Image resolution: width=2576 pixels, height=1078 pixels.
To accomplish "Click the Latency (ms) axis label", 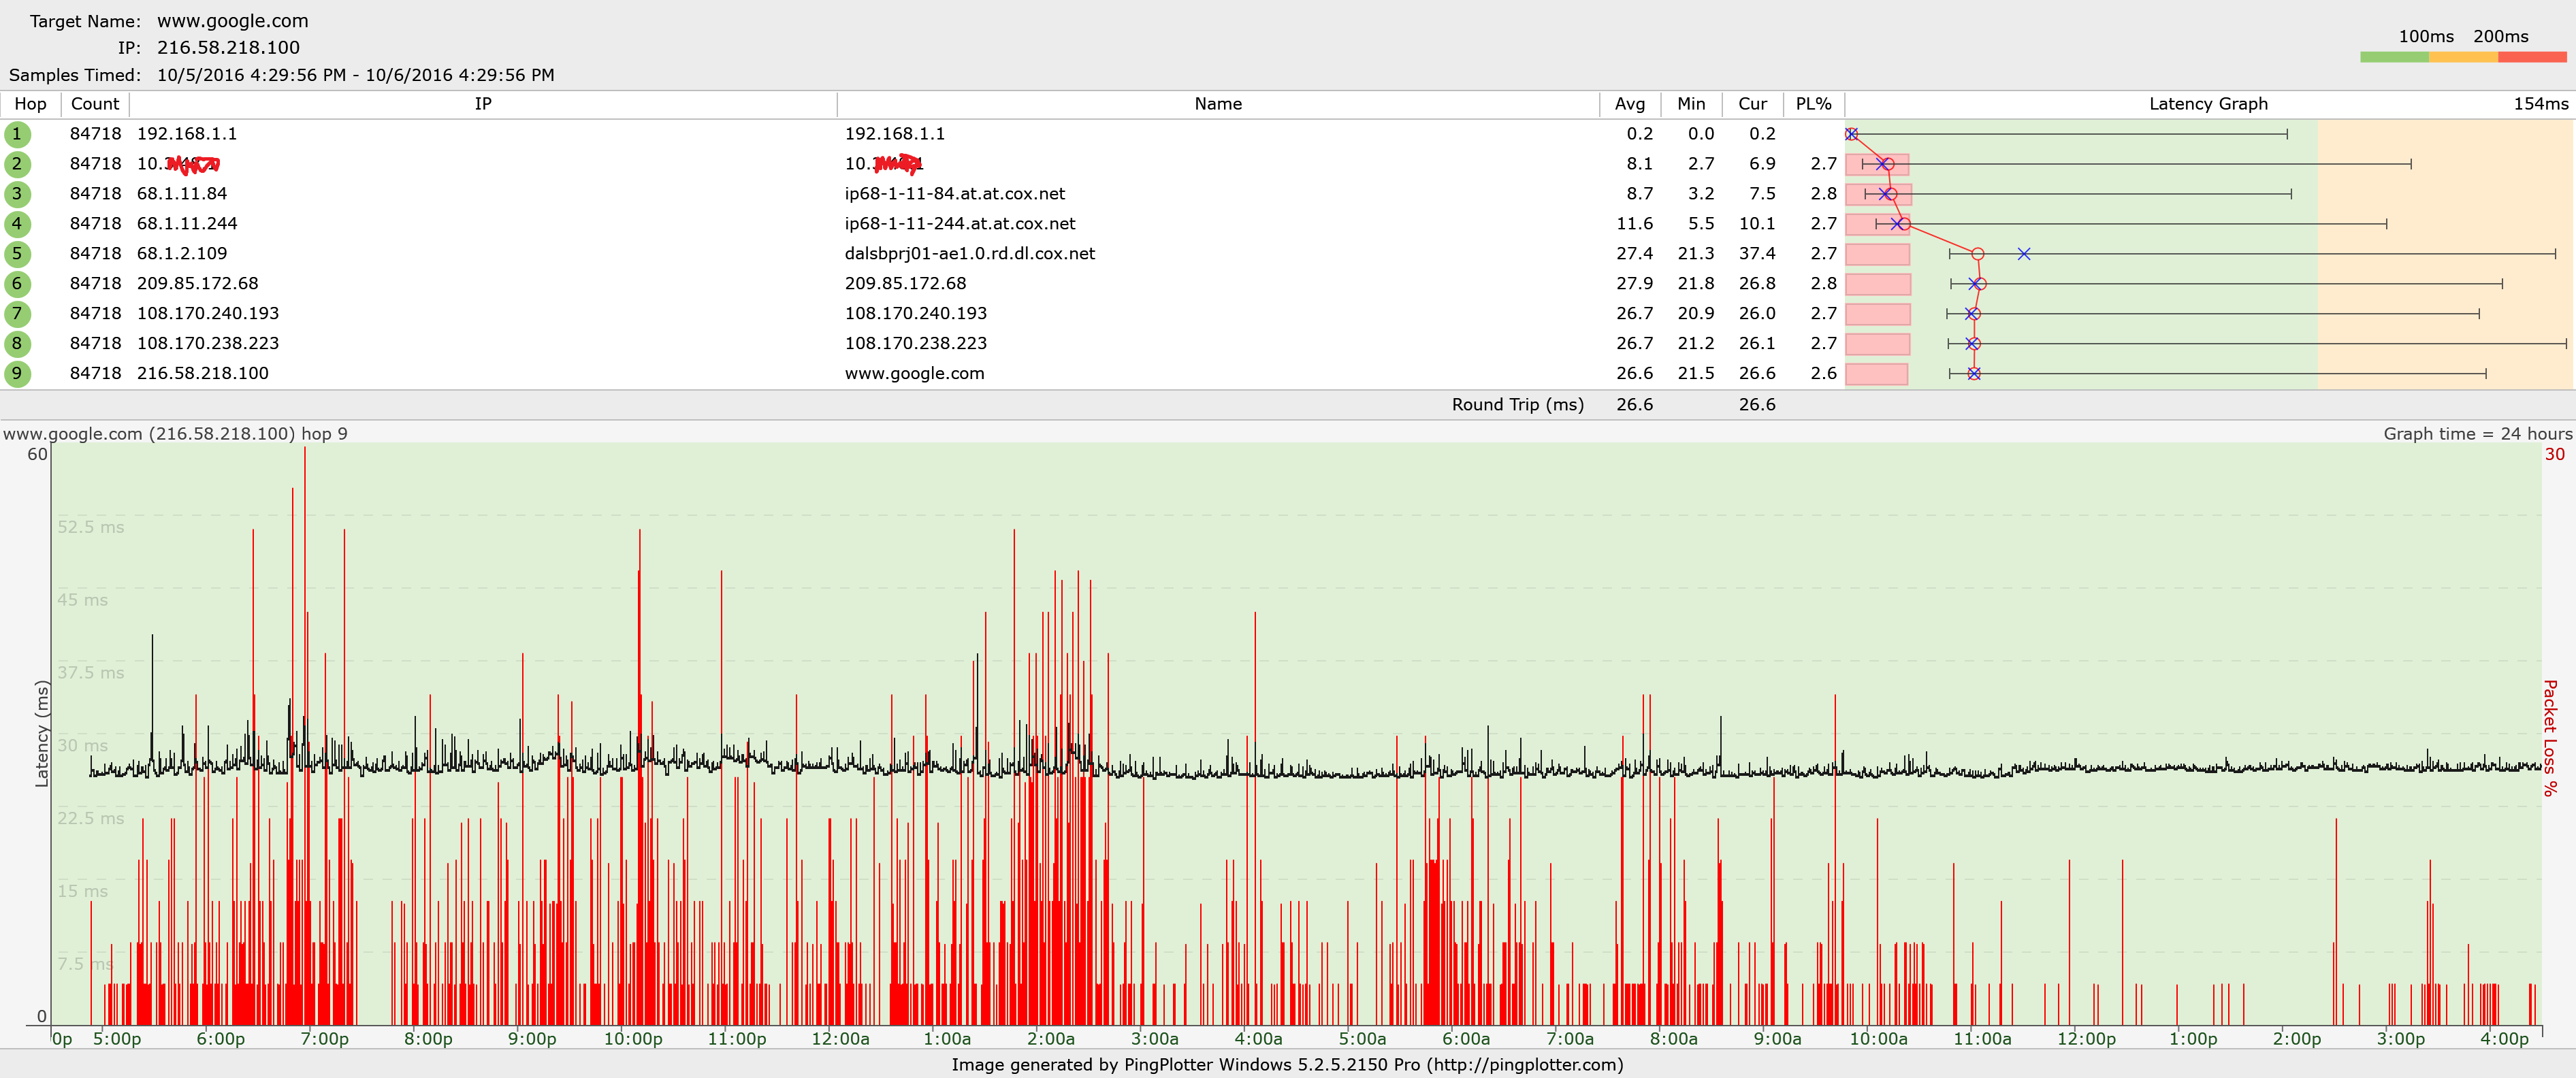I will click(x=42, y=734).
